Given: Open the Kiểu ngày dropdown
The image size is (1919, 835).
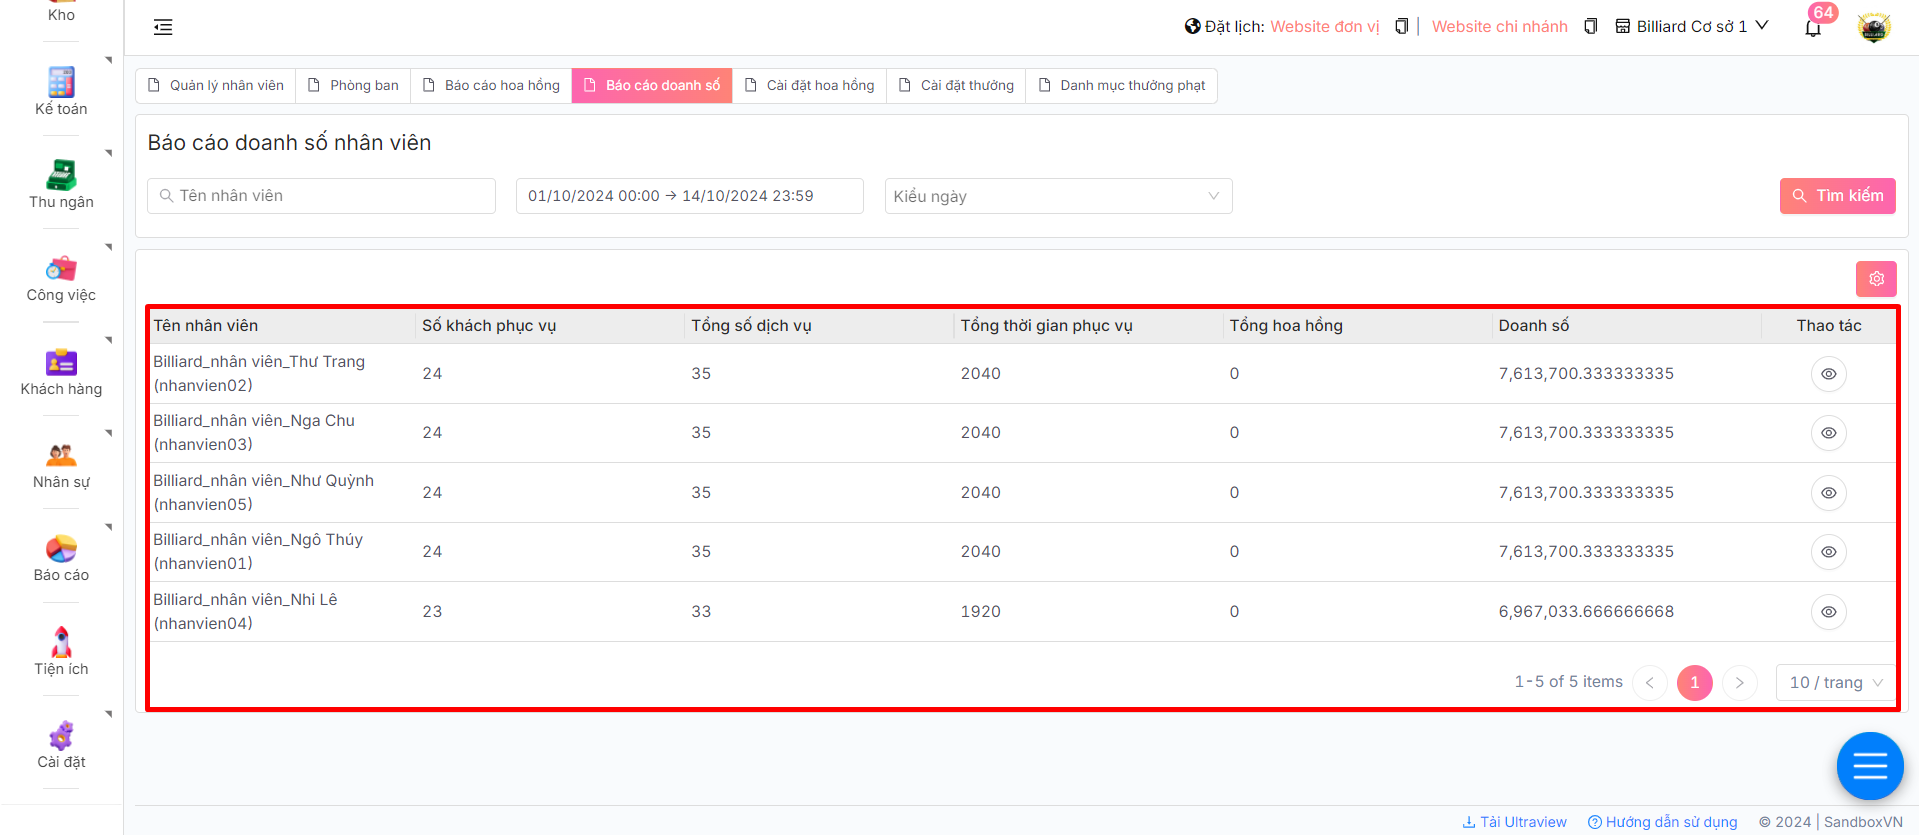Looking at the screenshot, I should [x=1057, y=196].
